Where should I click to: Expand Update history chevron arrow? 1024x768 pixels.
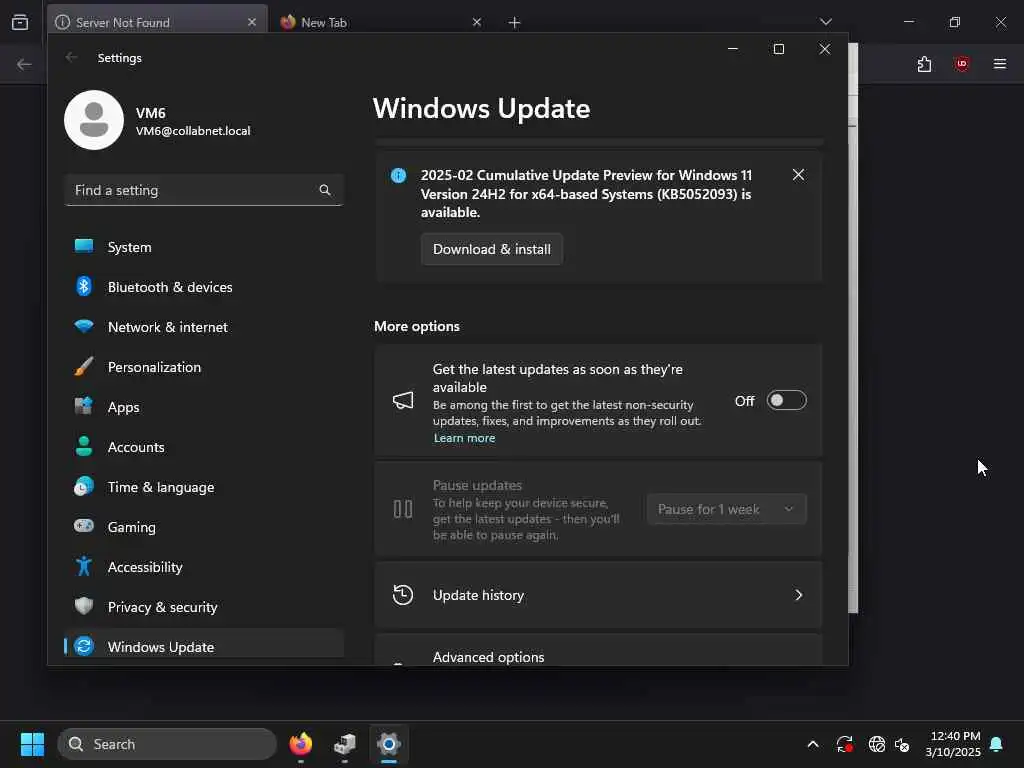tap(798, 595)
